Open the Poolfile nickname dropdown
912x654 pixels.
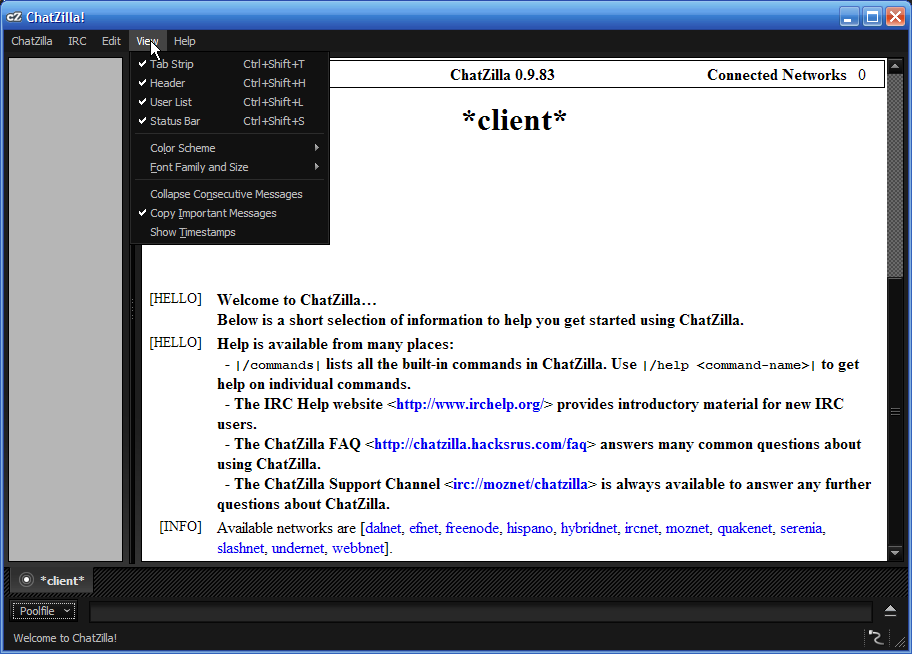pyautogui.click(x=44, y=611)
